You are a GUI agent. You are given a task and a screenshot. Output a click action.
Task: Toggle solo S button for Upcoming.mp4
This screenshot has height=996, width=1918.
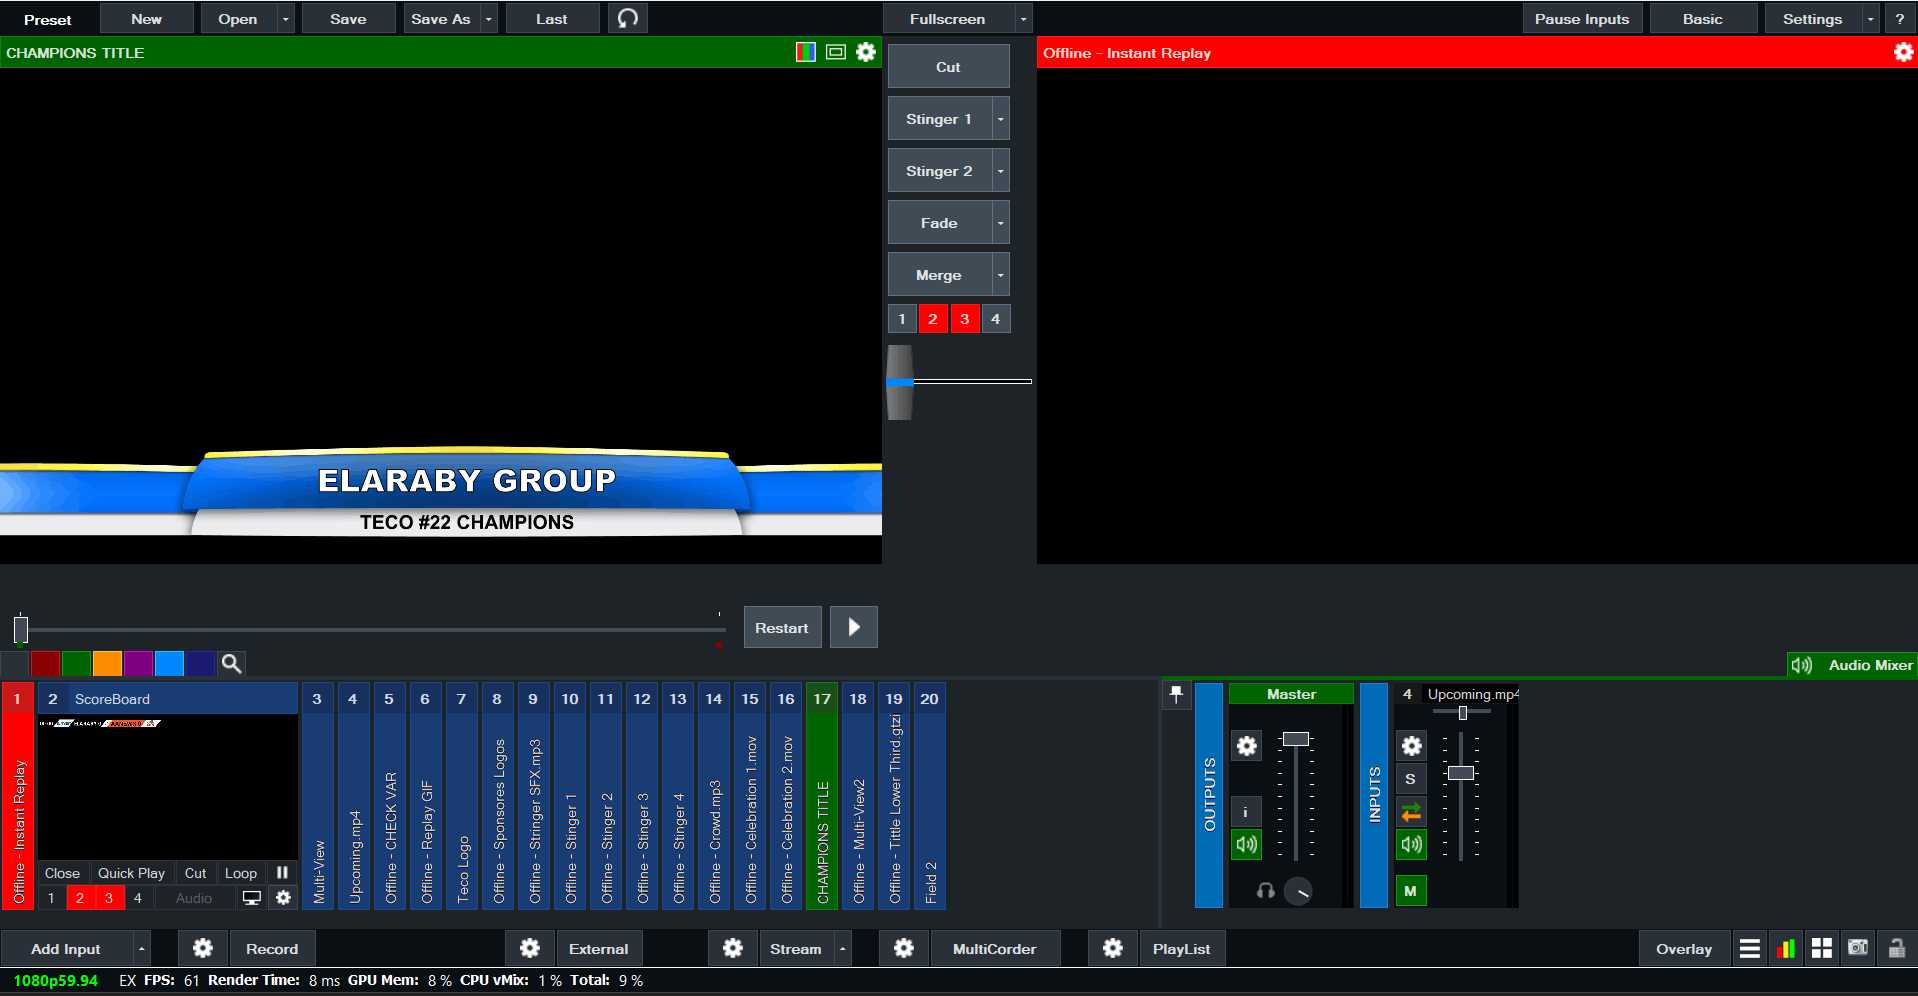pos(1411,778)
